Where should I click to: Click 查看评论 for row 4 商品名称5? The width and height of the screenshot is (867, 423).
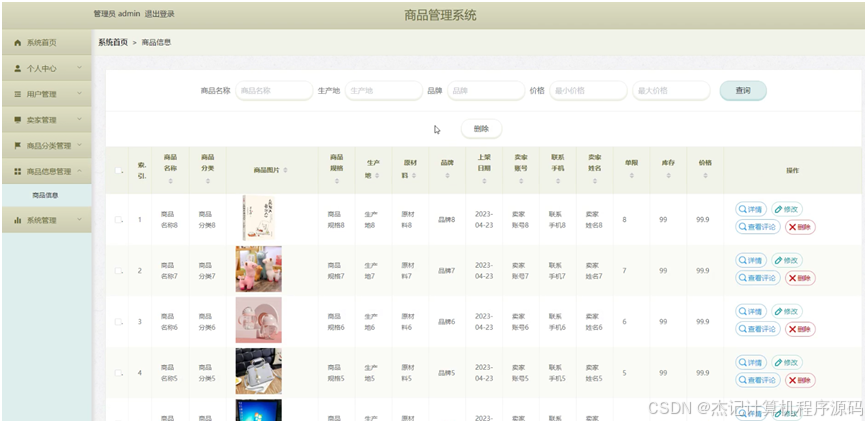(758, 380)
